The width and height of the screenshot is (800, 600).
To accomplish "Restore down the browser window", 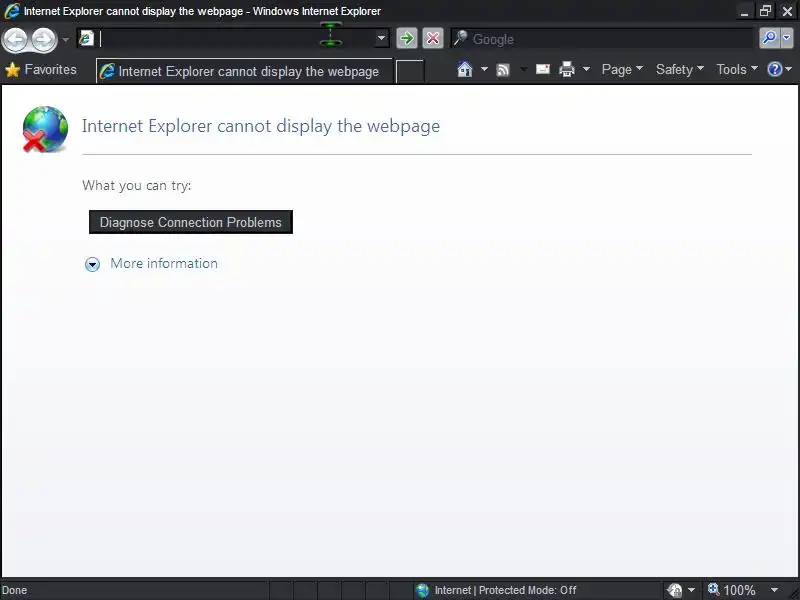I will [765, 11].
